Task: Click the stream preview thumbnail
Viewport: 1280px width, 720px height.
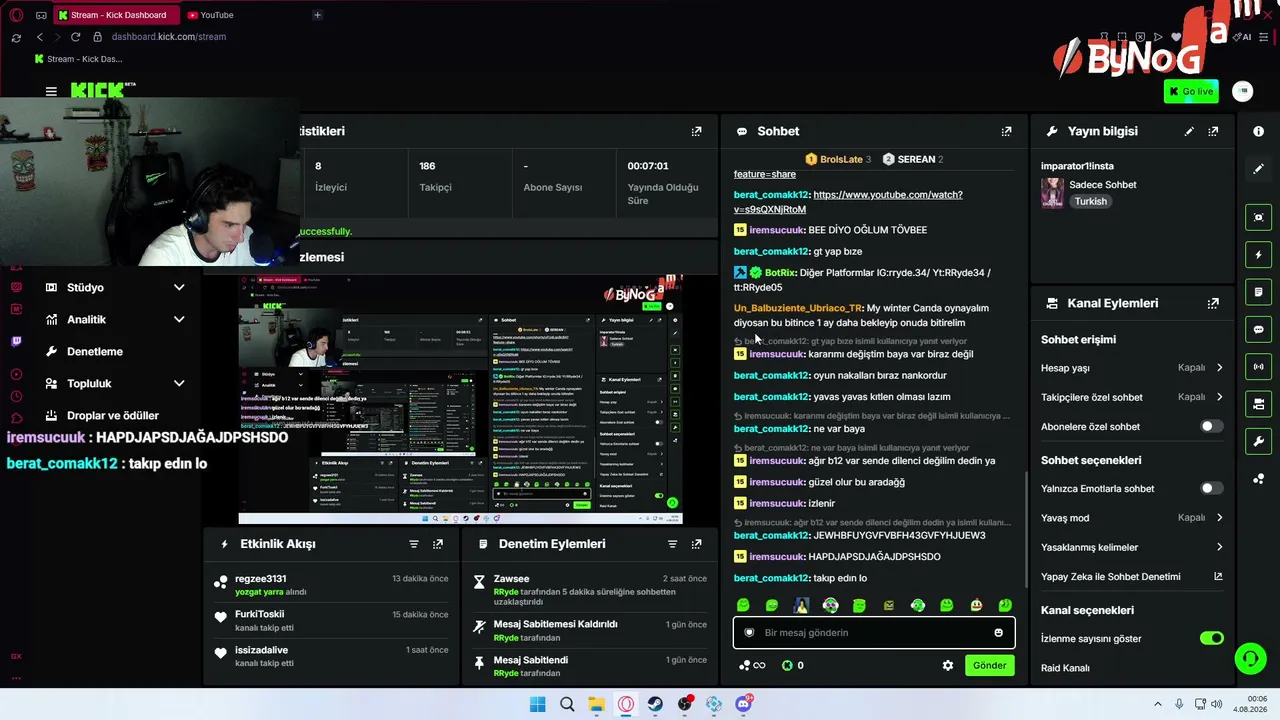Action: tap(461, 398)
